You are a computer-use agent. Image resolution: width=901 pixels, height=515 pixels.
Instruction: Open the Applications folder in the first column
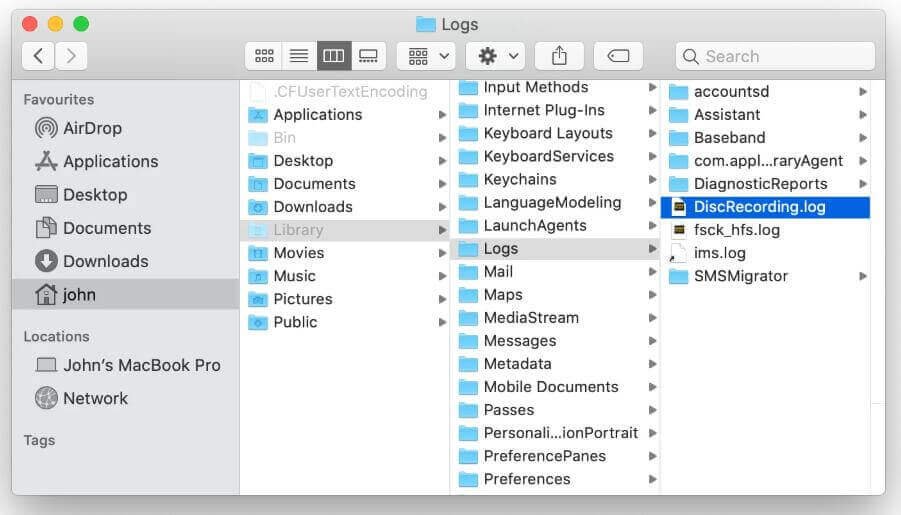[x=345, y=114]
